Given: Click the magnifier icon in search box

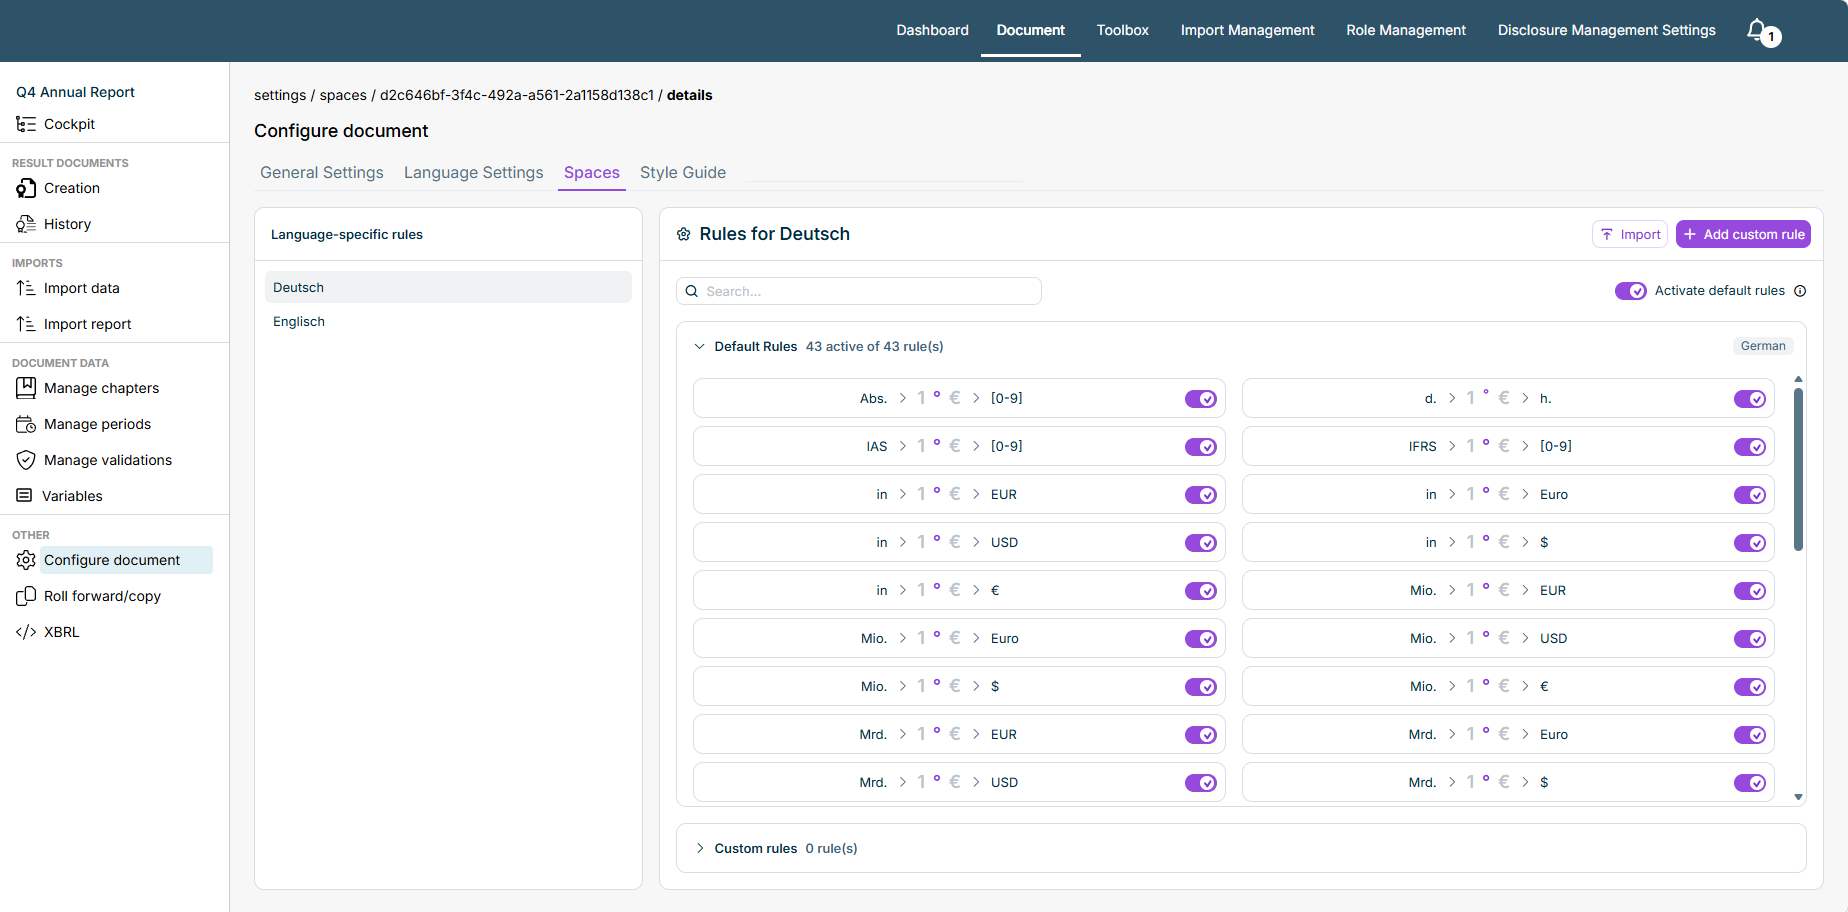Looking at the screenshot, I should [x=691, y=291].
